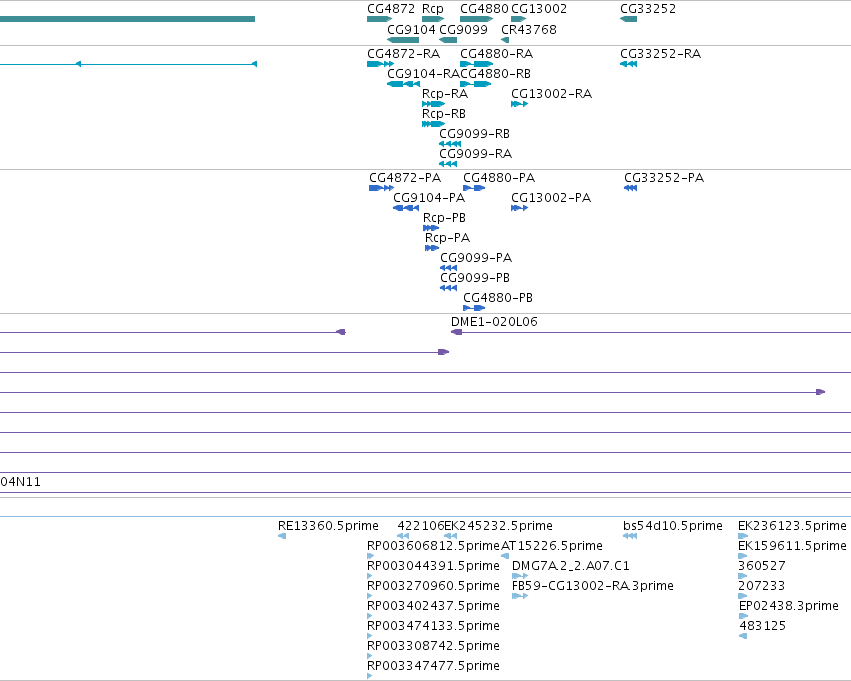This screenshot has height=681, width=851.
Task: Click the arrow glyphs beneath bs54d10.5prime
Action: (x=630, y=536)
